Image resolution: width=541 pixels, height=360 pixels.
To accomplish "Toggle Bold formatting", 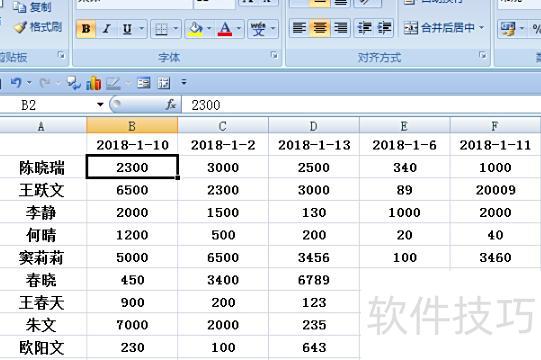I will click(x=86, y=29).
